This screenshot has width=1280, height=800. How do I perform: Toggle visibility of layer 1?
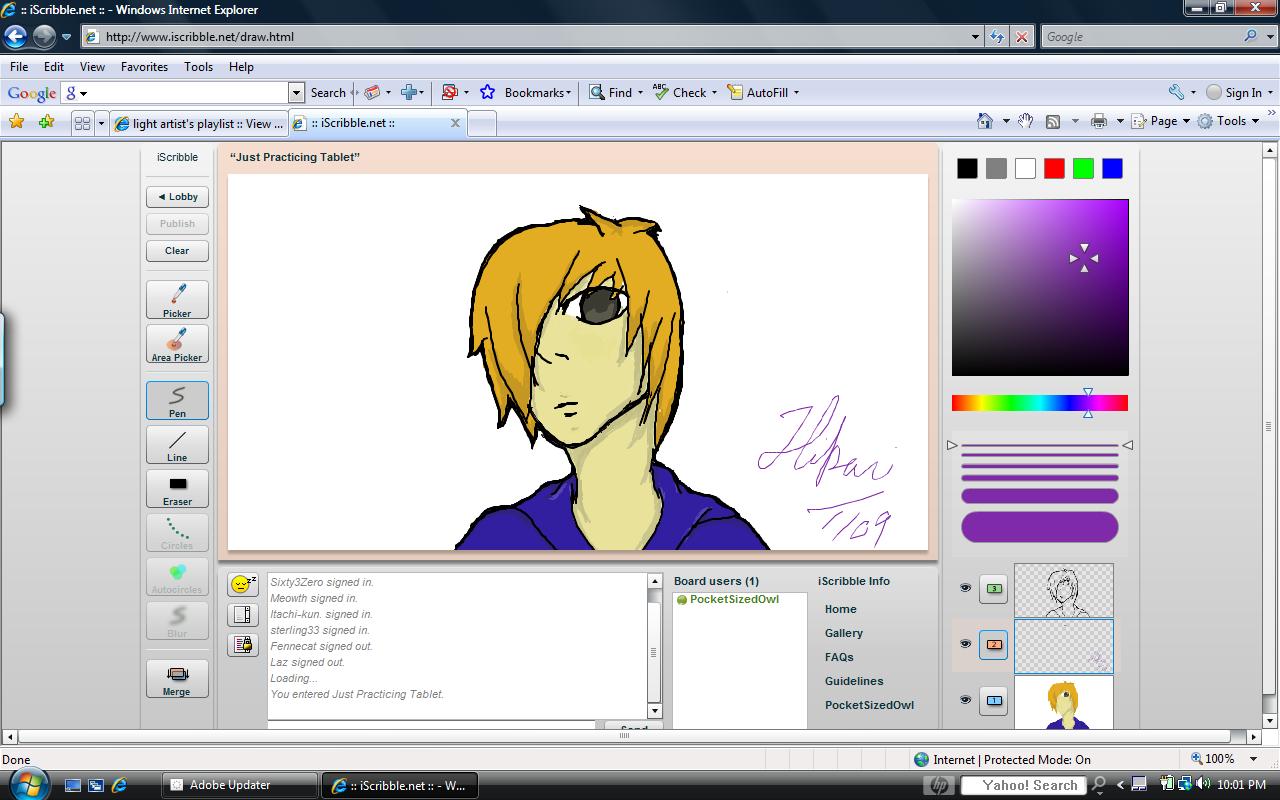point(965,700)
